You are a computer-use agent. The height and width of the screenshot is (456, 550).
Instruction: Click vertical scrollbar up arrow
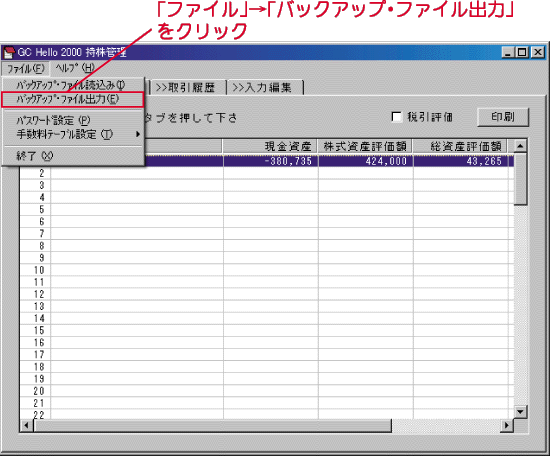pos(520,146)
